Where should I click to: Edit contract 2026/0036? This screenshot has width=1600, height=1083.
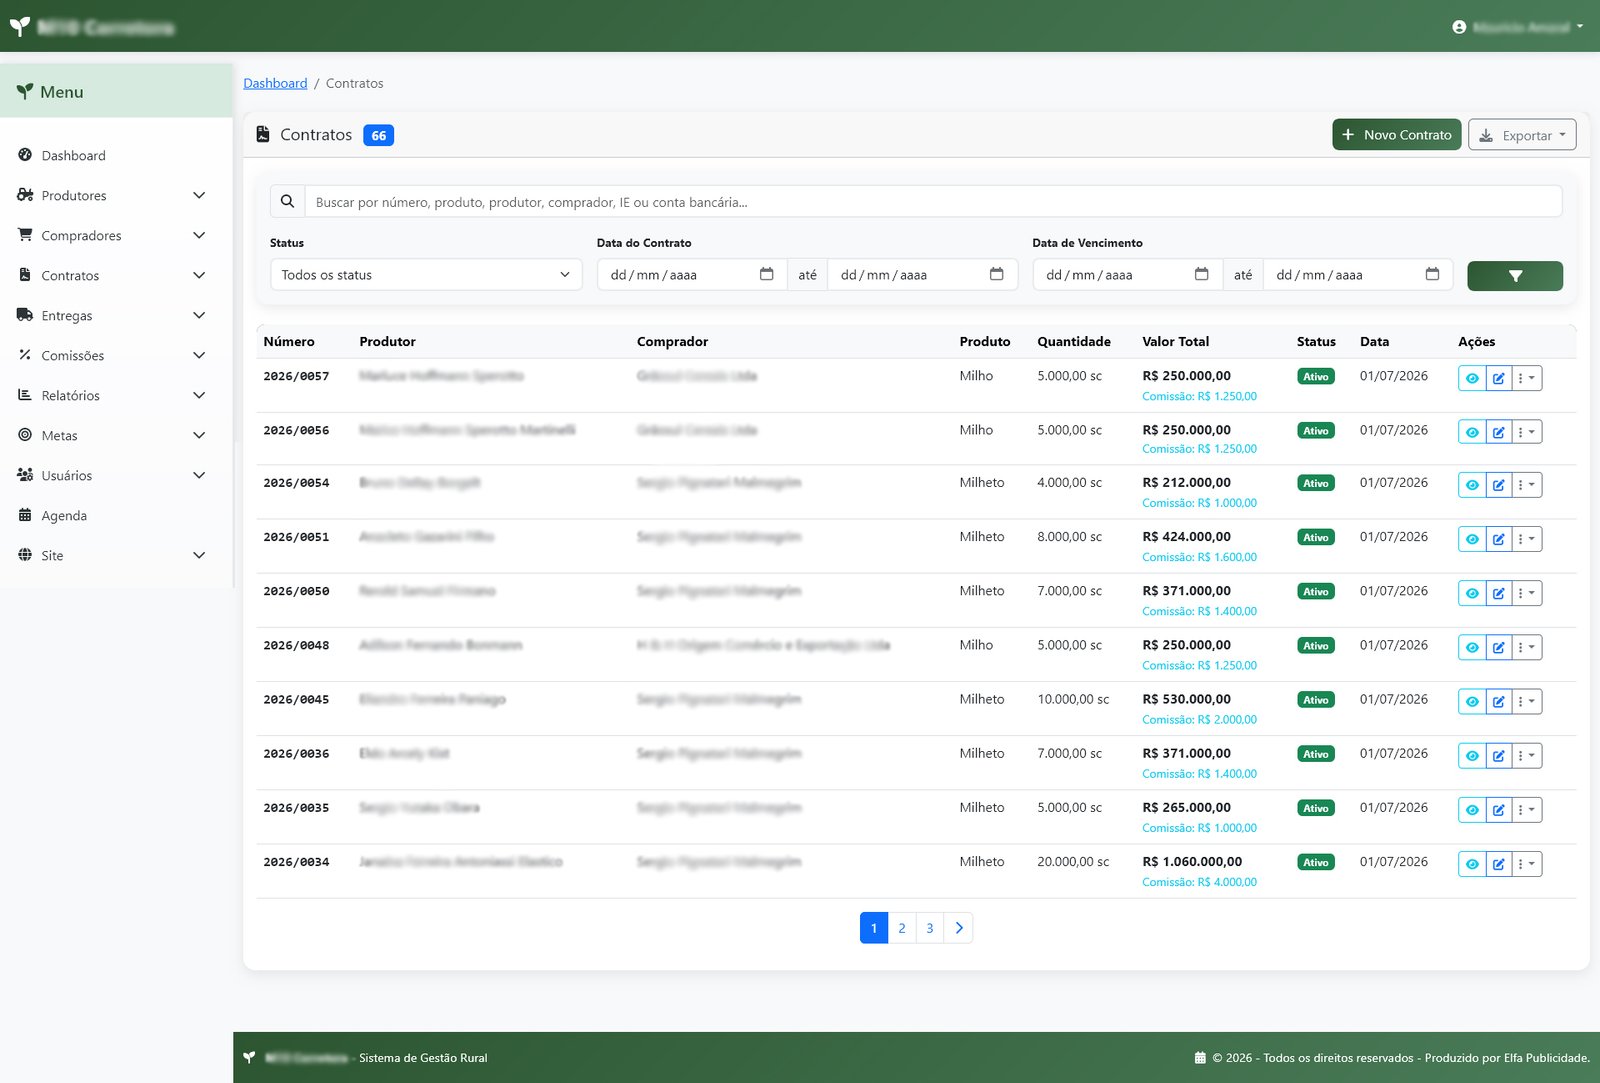tap(1498, 755)
